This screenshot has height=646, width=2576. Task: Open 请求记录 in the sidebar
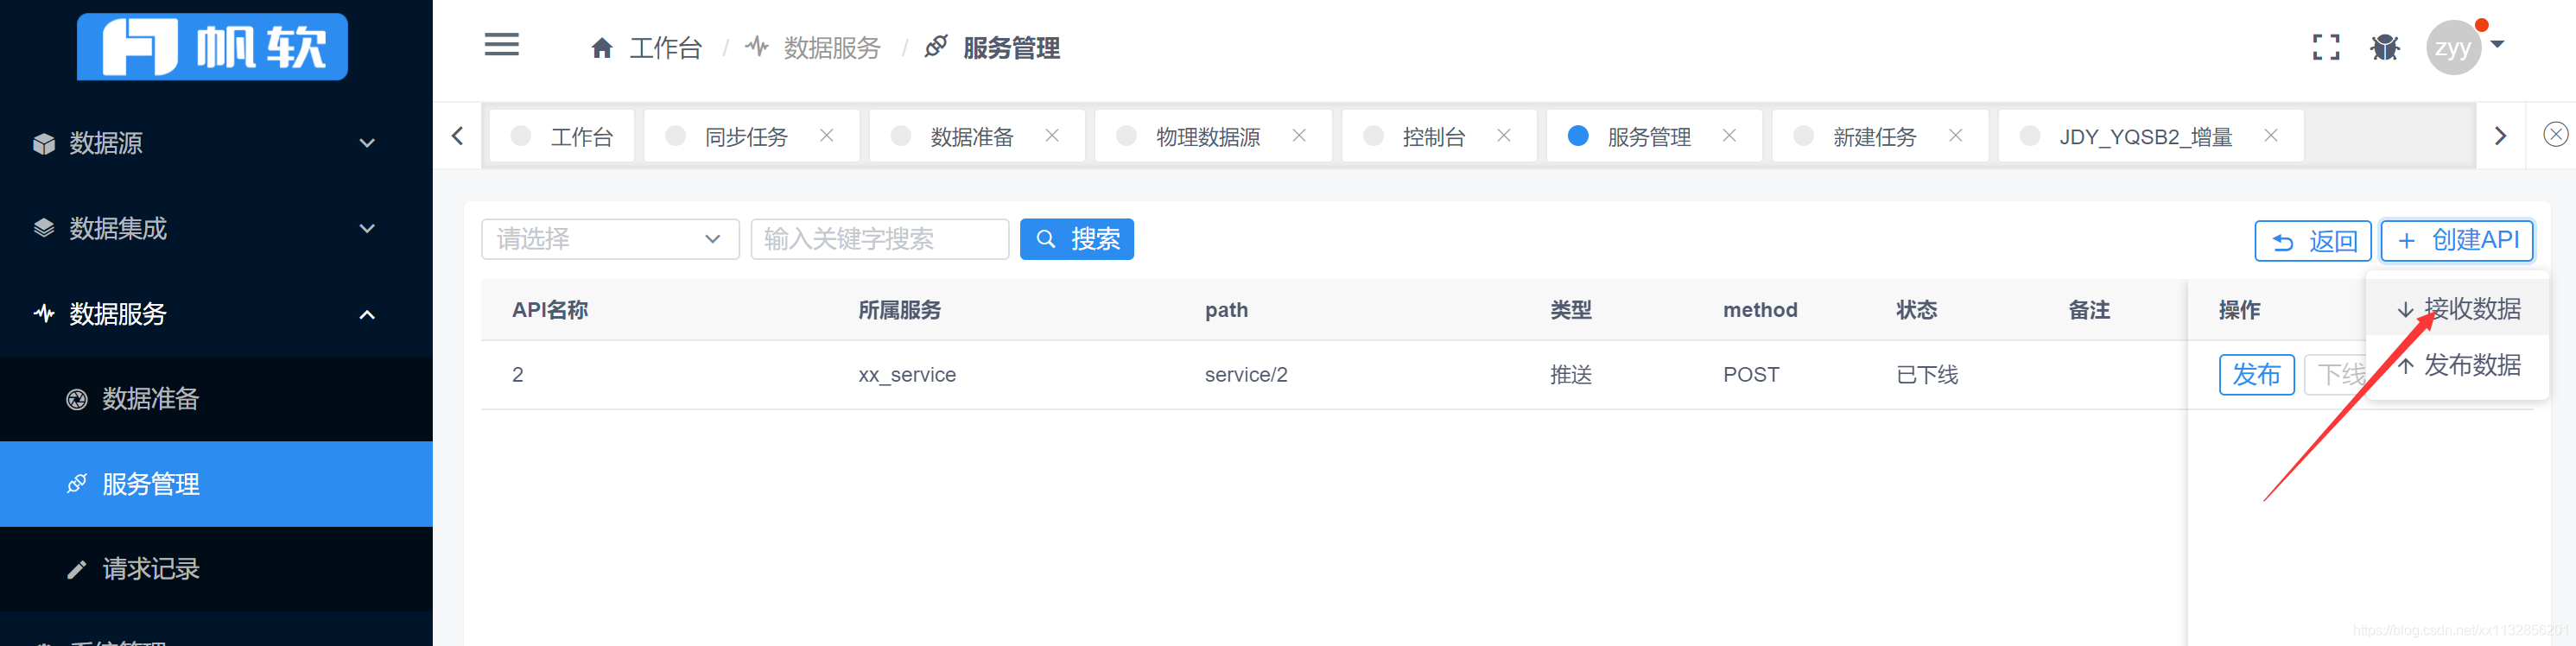click(216, 569)
